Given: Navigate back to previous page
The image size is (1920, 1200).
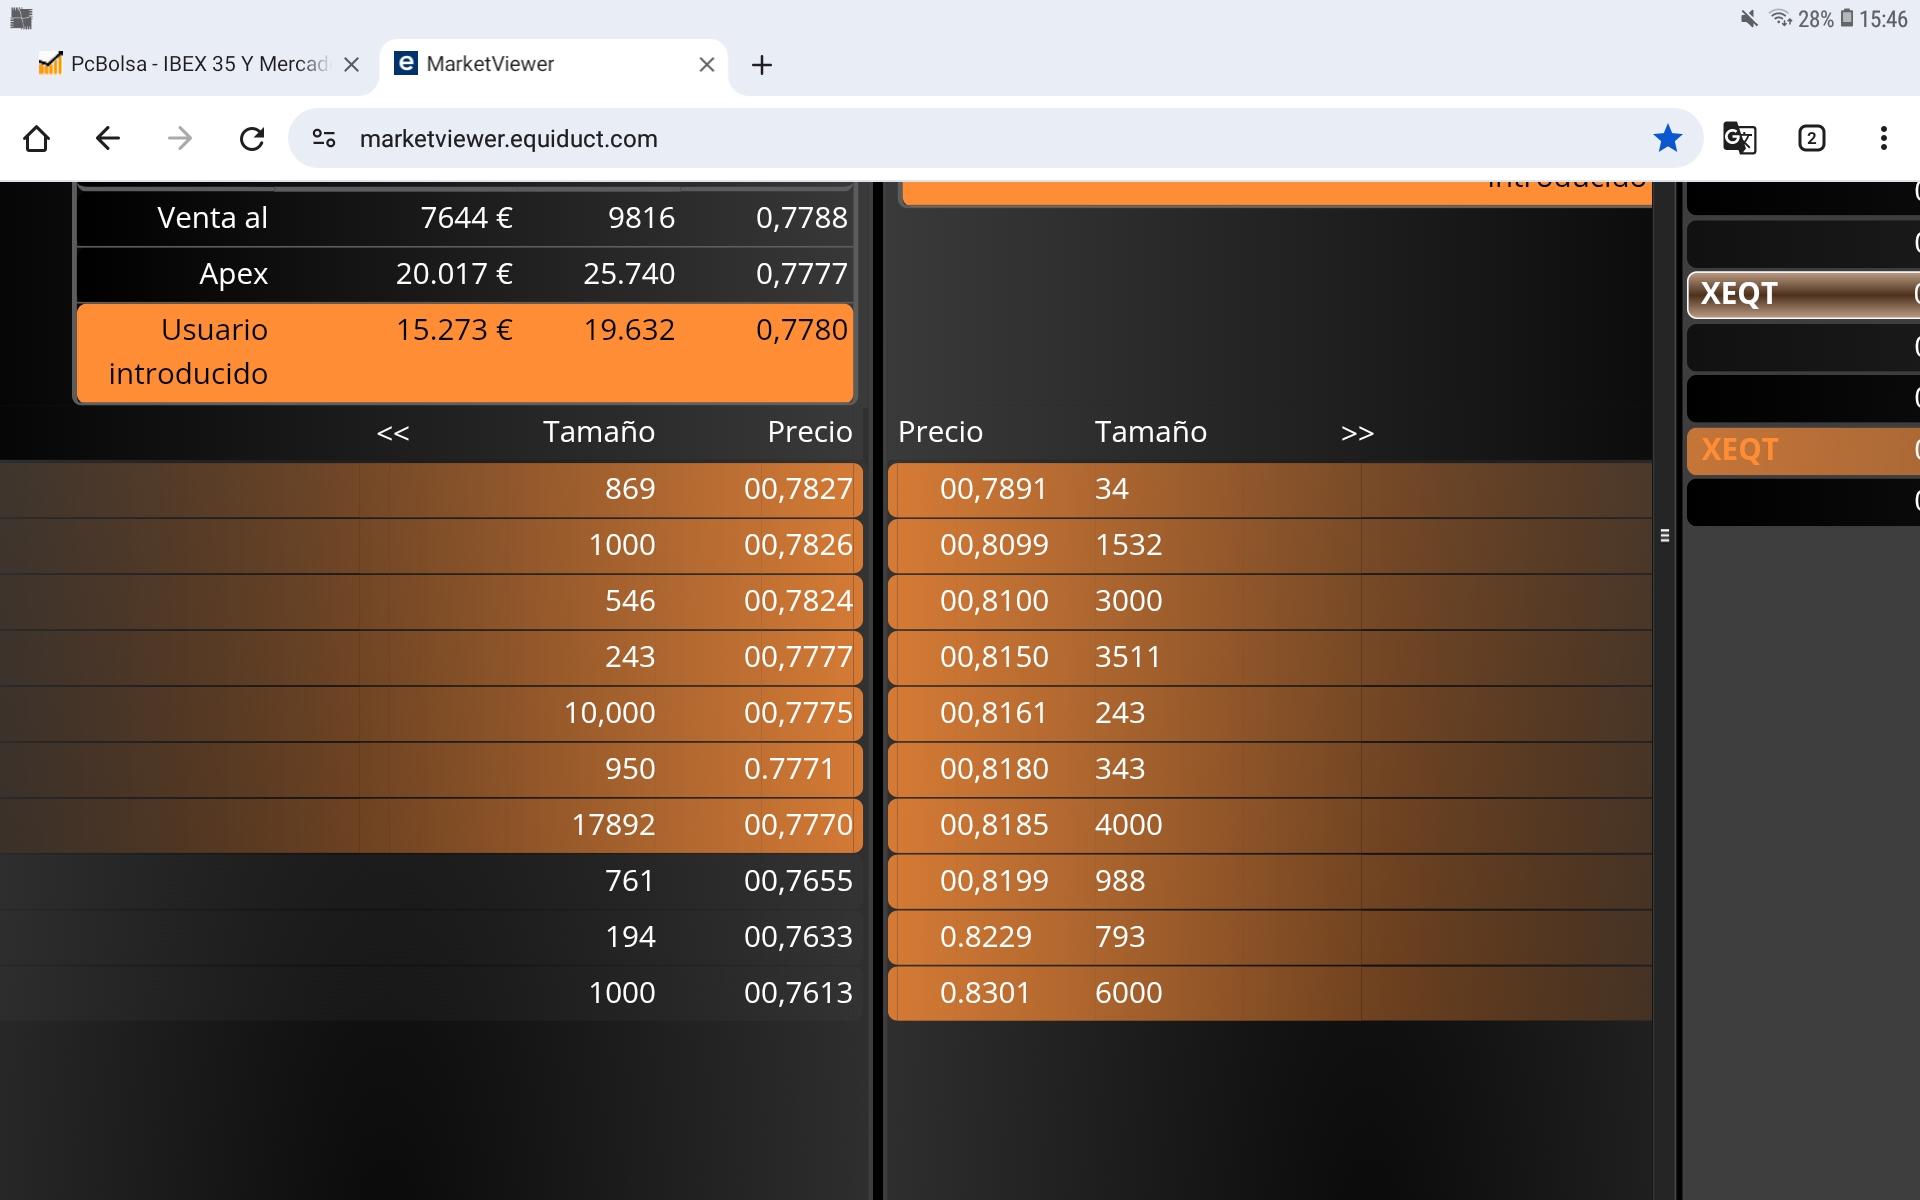Looking at the screenshot, I should [108, 138].
